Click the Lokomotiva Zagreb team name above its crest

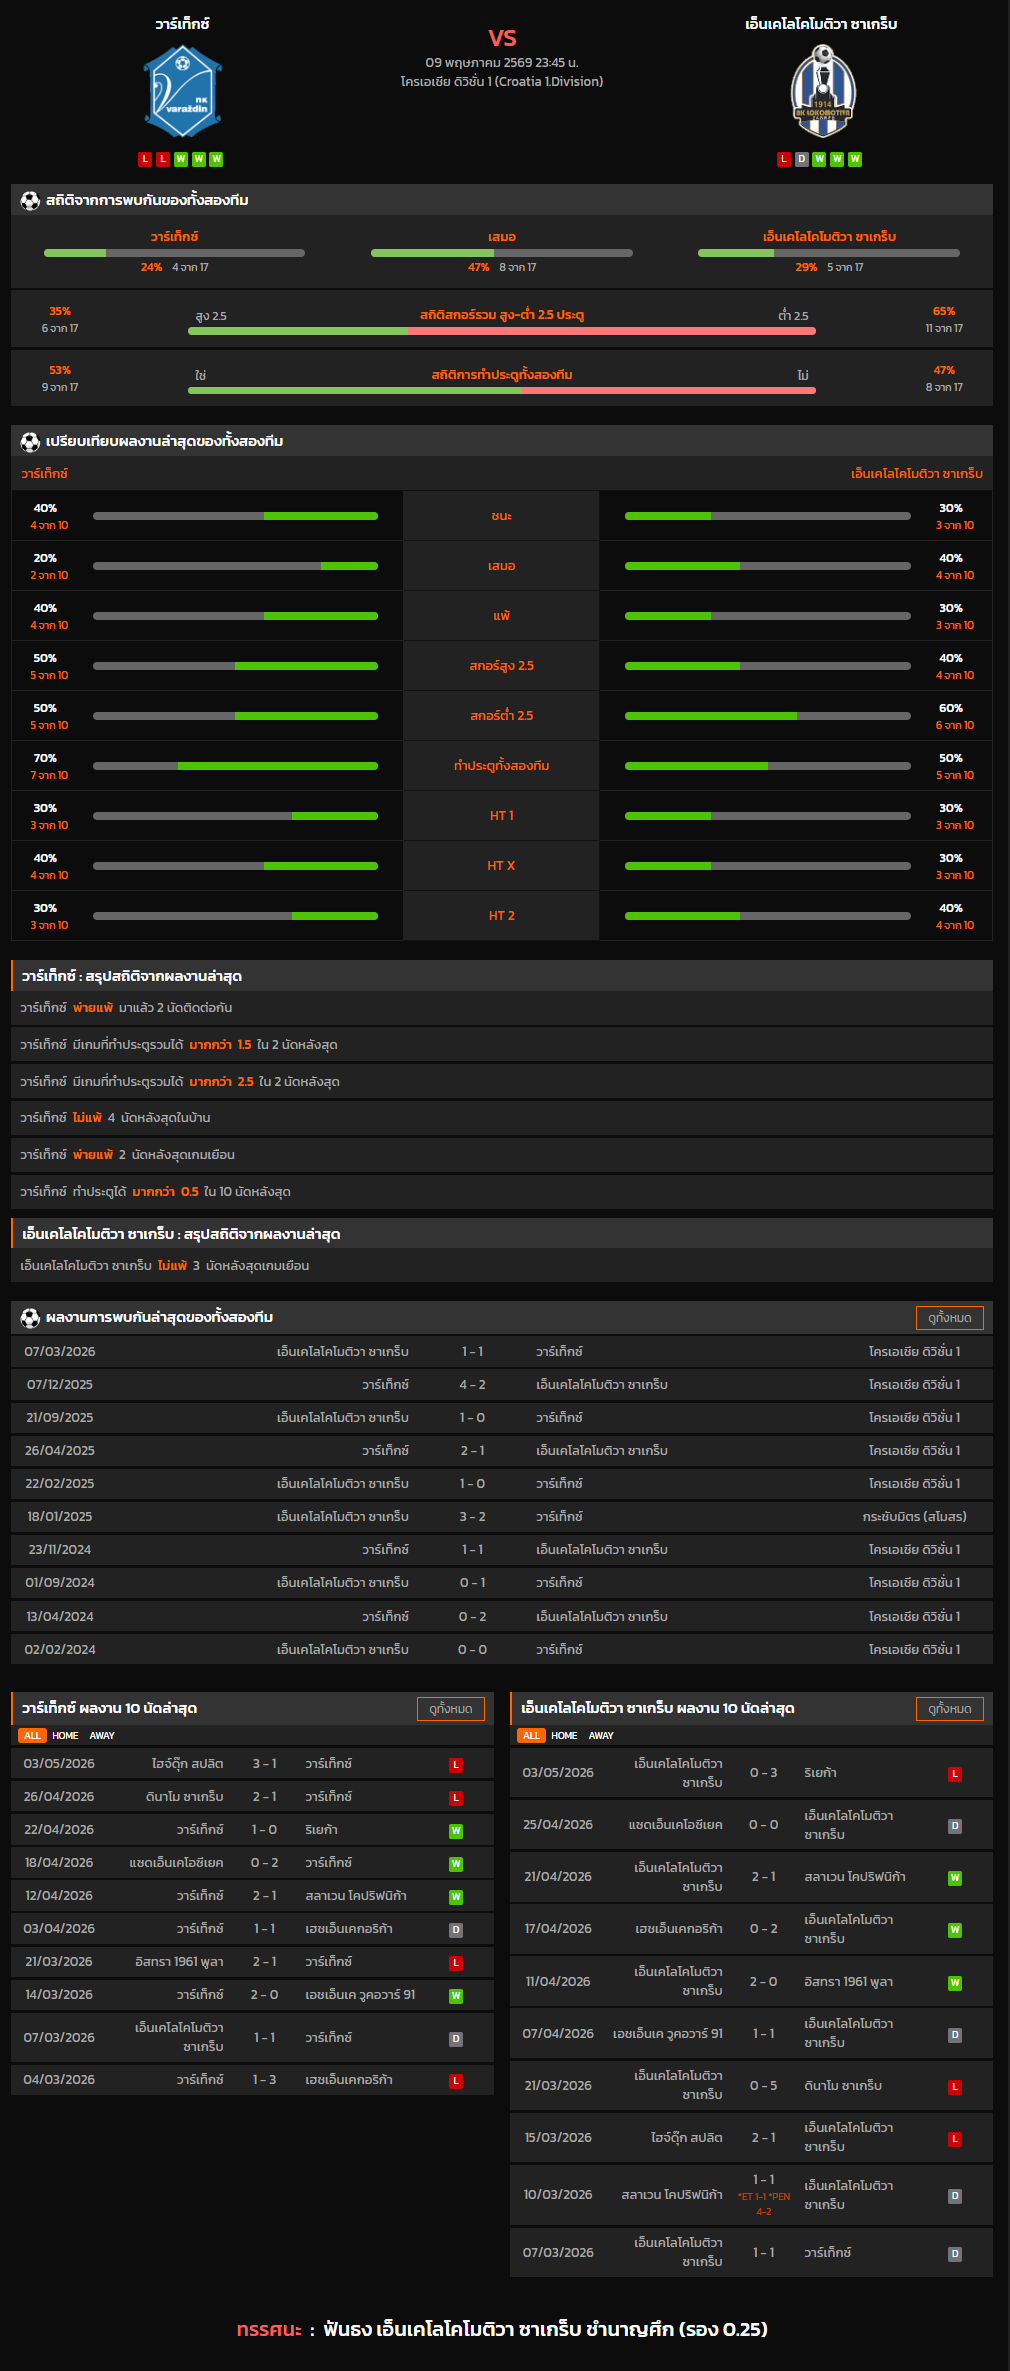(821, 24)
